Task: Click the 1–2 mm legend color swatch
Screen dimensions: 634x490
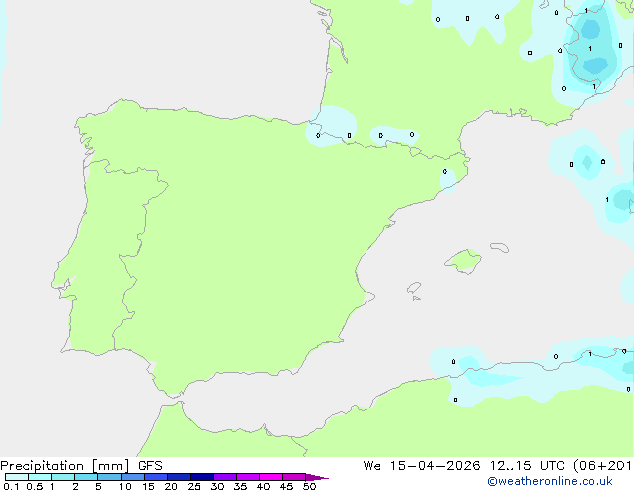Action: click(x=63, y=477)
